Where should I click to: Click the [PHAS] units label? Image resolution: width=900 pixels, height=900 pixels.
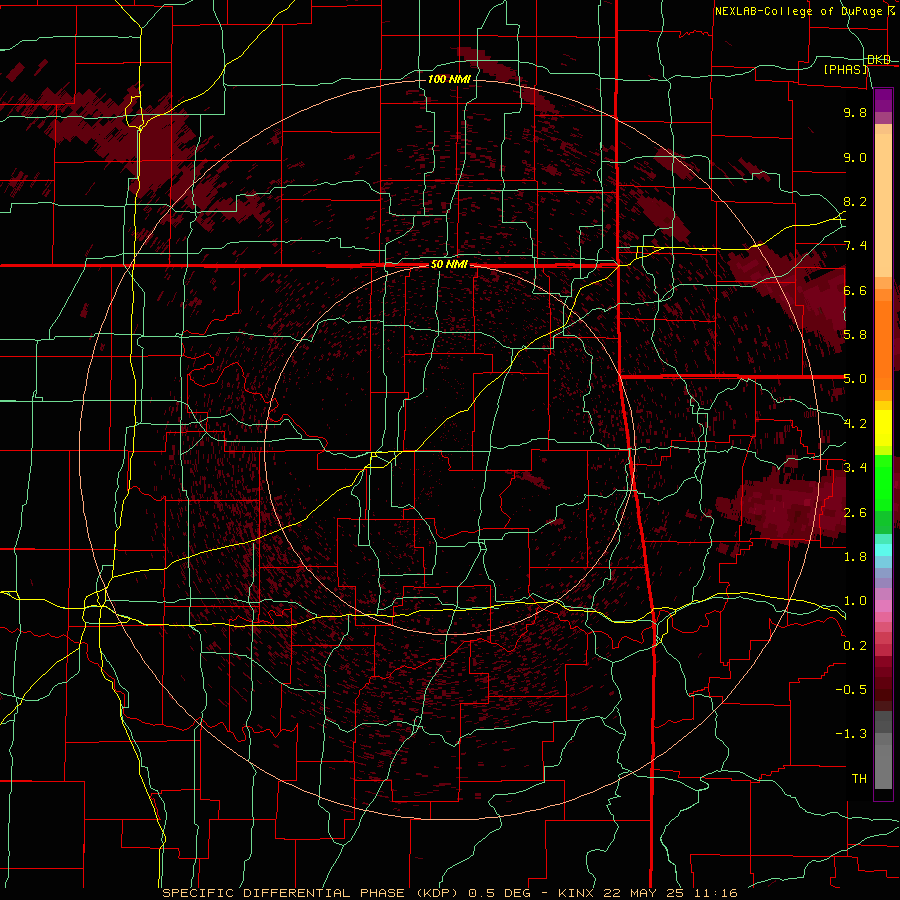[845, 69]
